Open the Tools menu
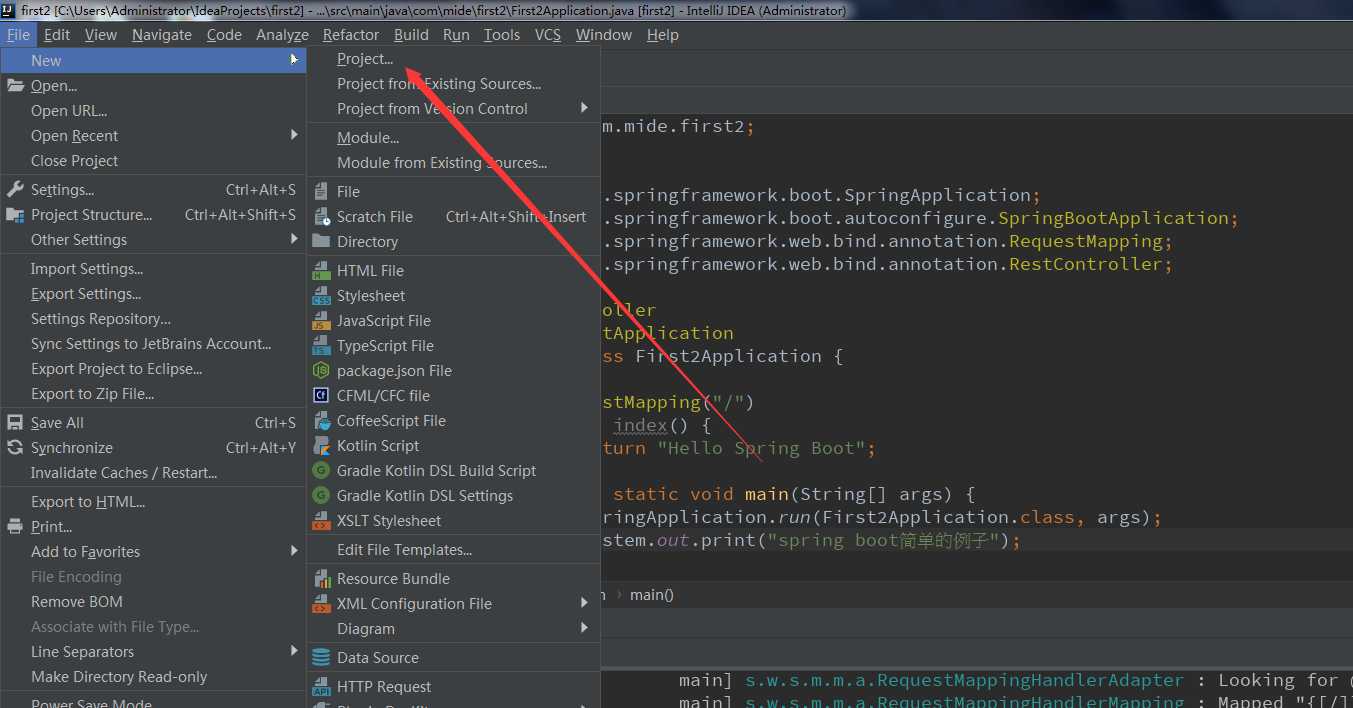Image resolution: width=1353 pixels, height=708 pixels. [x=502, y=35]
